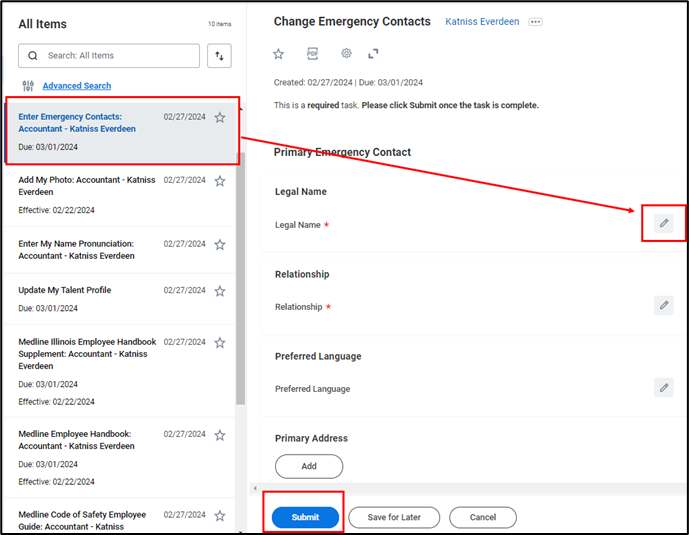This screenshot has height=535, width=689.
Task: Open ellipsis menu next to Katniss Everdeen
Action: [535, 22]
